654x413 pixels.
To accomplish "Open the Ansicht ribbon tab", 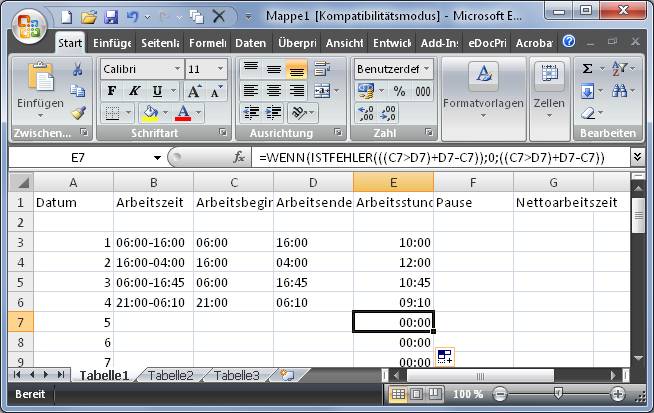I will 345,43.
